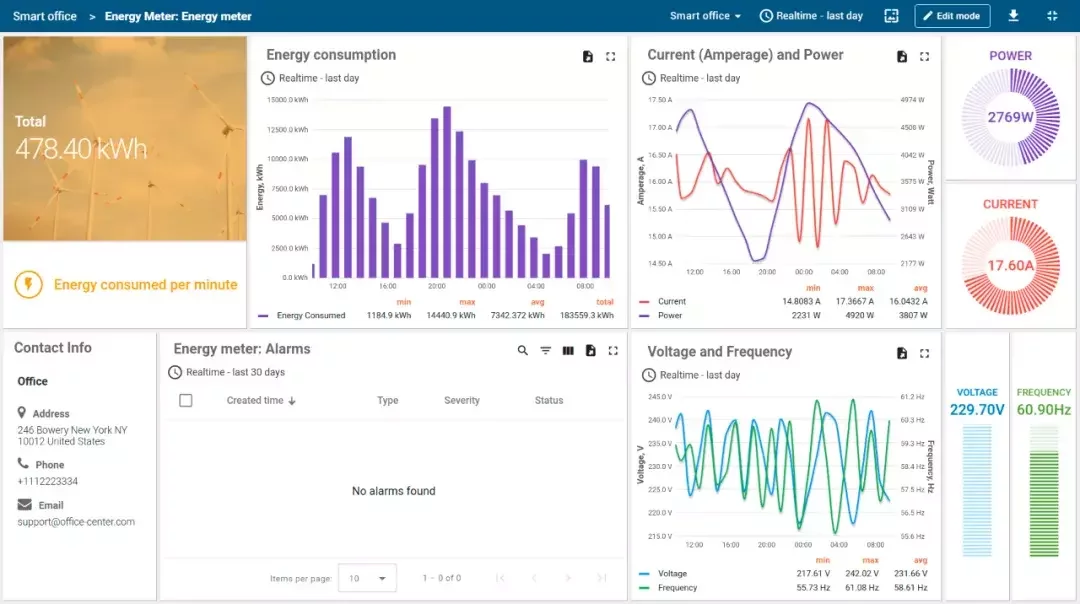Go to Smart office breadcrumb link

(45, 16)
